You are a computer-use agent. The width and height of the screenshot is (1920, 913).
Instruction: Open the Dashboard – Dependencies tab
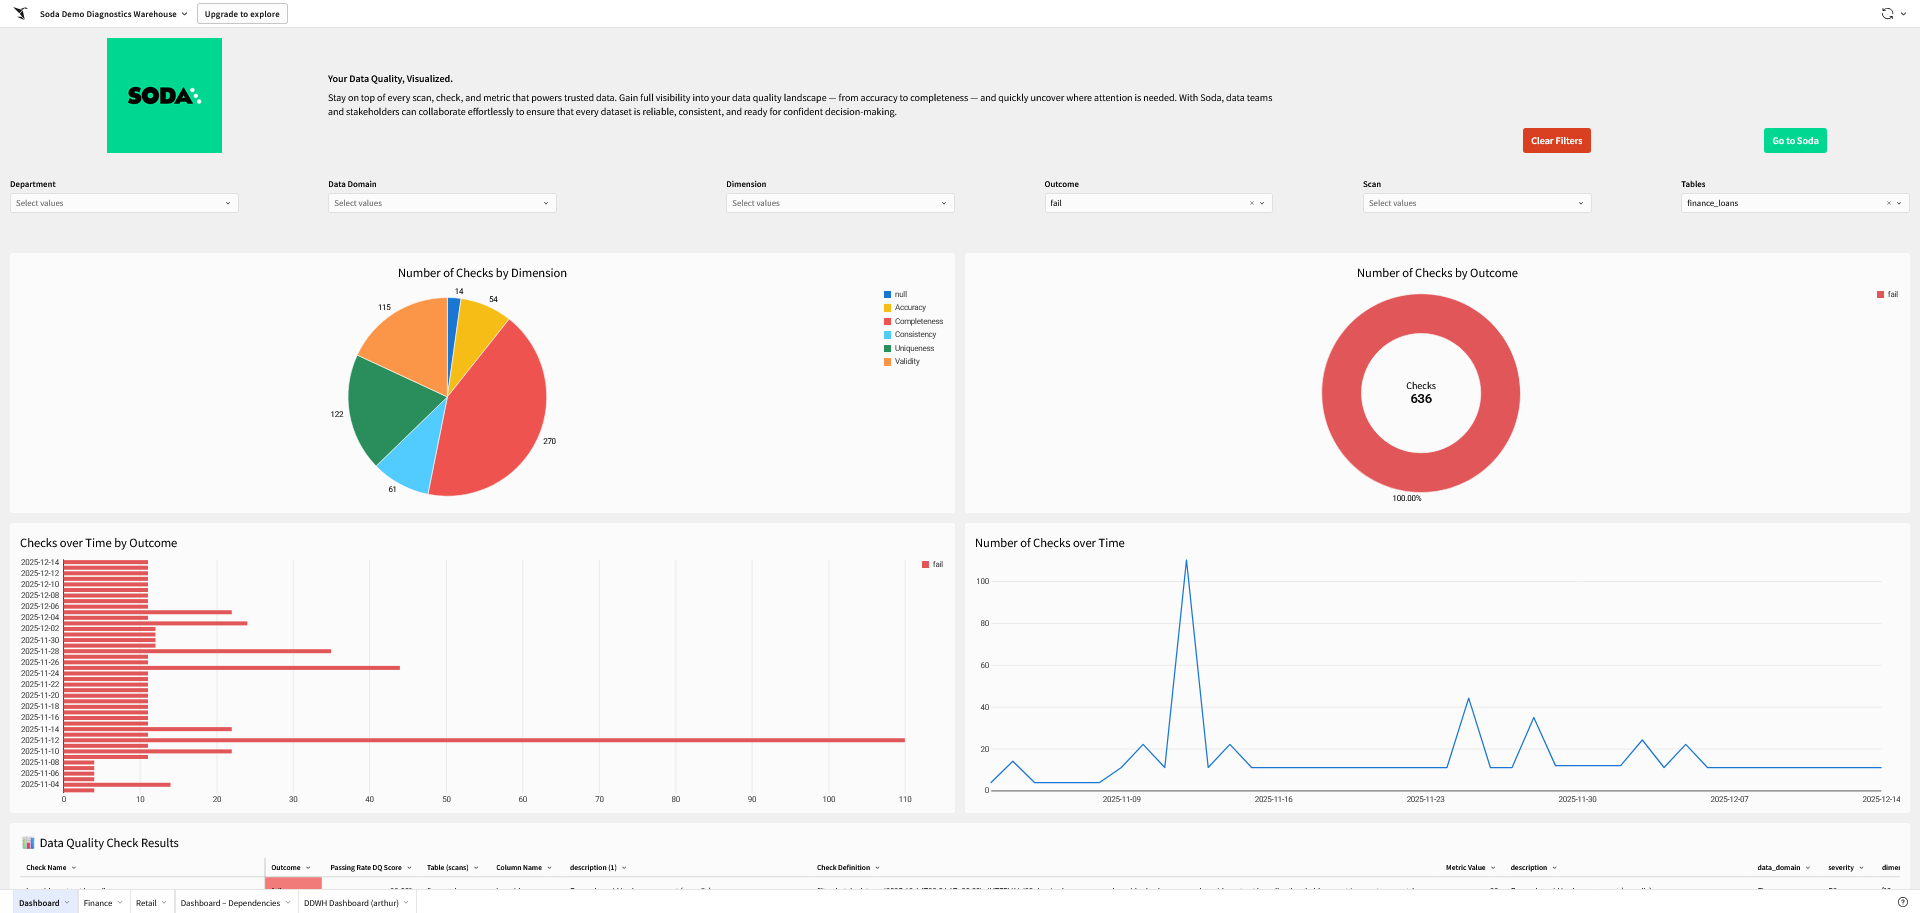[230, 903]
